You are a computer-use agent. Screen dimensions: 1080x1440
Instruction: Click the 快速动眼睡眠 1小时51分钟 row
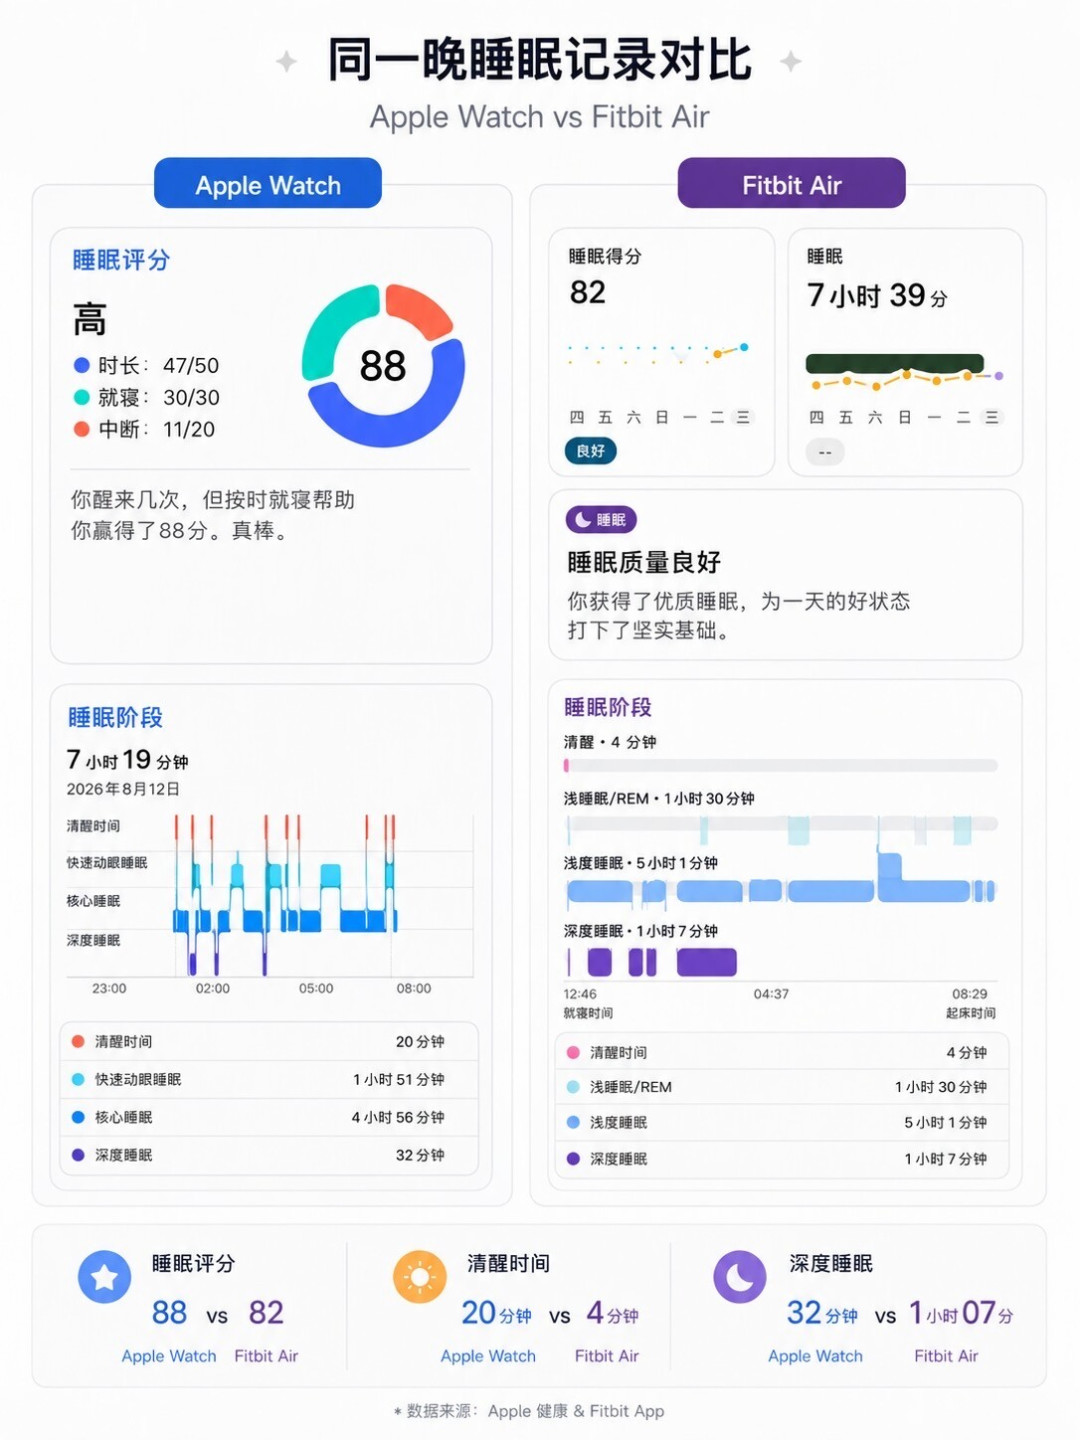click(269, 1080)
